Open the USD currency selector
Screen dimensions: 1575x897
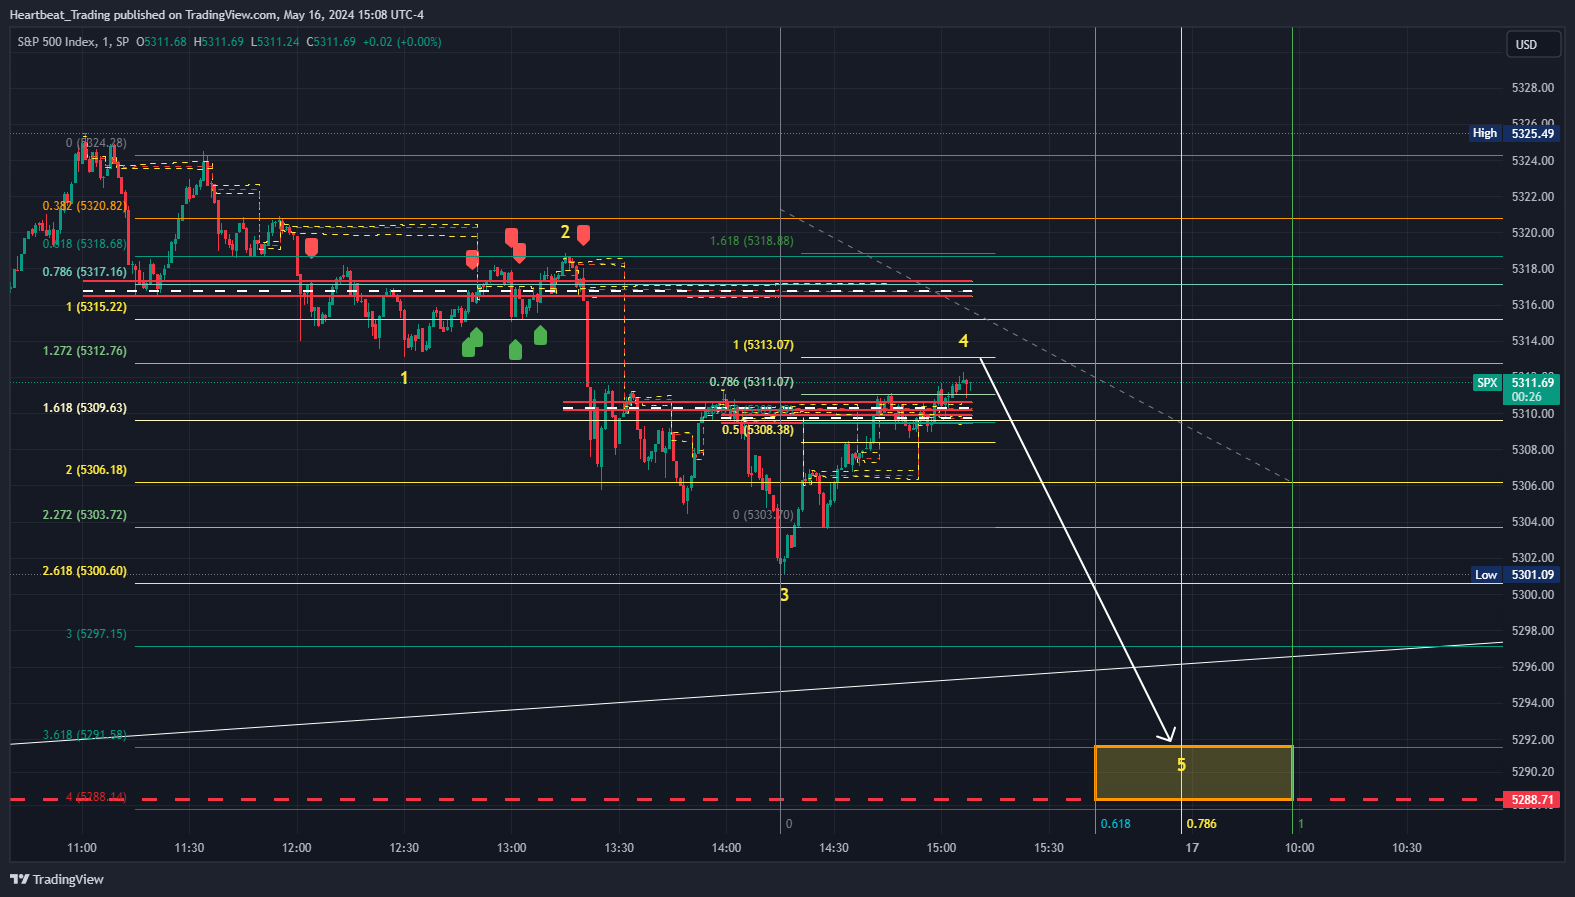[x=1534, y=44]
